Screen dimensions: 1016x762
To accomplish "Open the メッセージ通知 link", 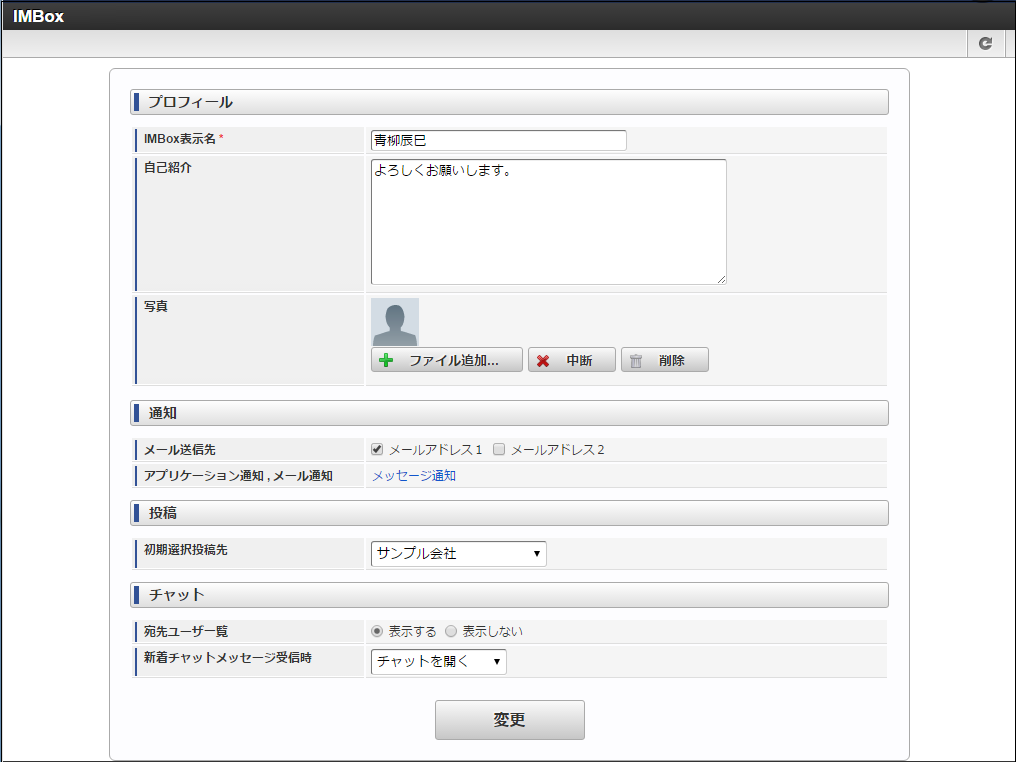I will coord(414,476).
